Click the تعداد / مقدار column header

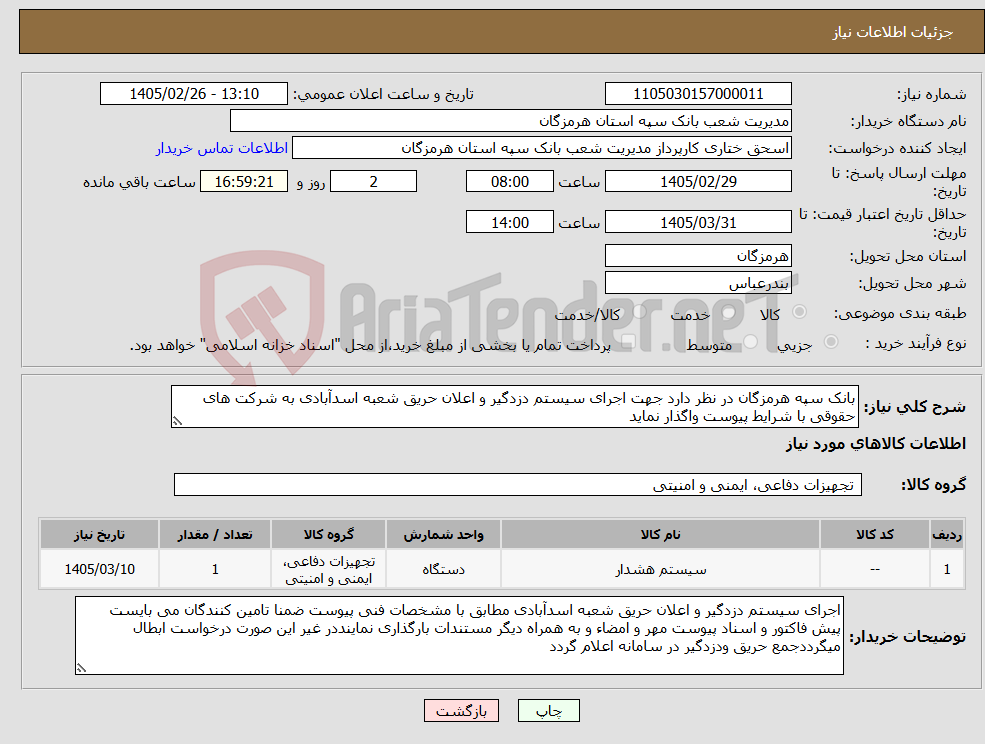[215, 535]
